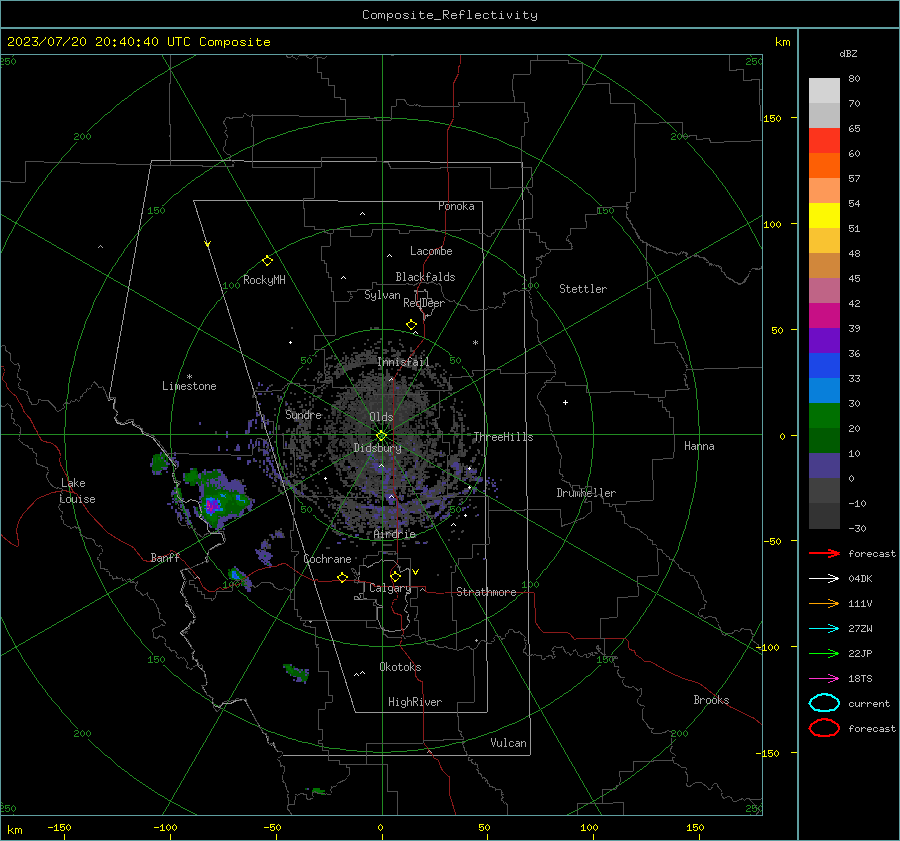
Task: Click the Drumheller city label
Action: (586, 493)
